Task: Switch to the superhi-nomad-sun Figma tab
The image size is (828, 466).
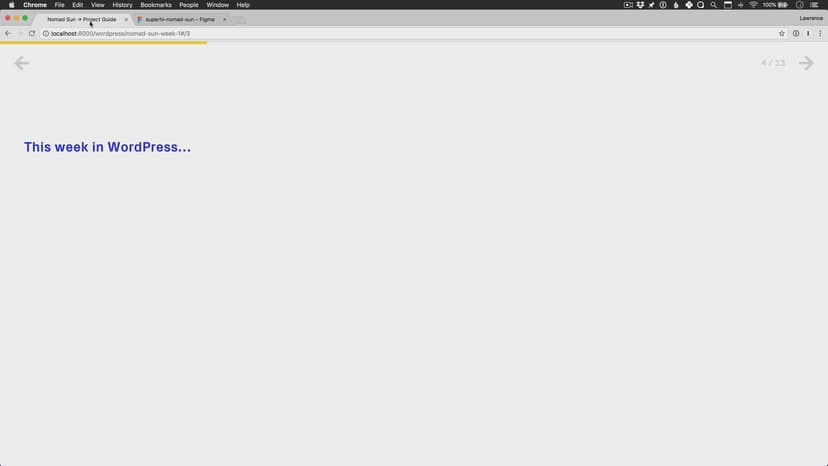Action: (180, 19)
